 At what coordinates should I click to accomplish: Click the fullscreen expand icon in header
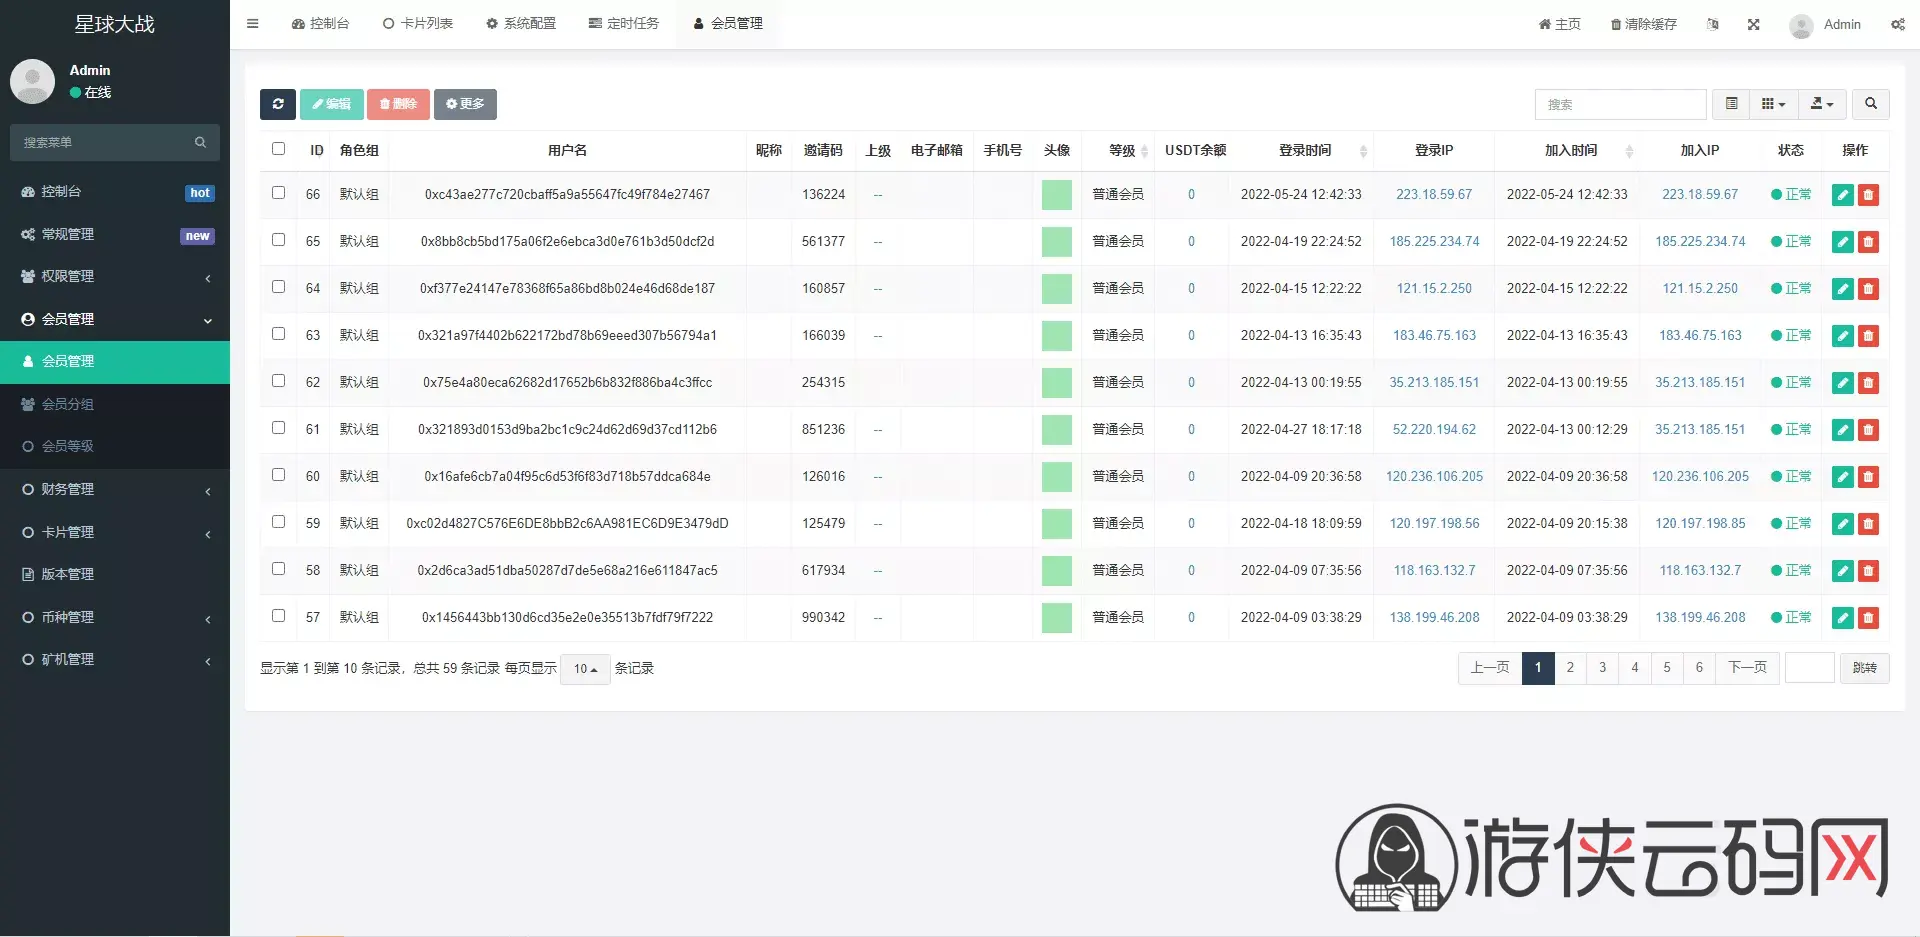pos(1753,24)
